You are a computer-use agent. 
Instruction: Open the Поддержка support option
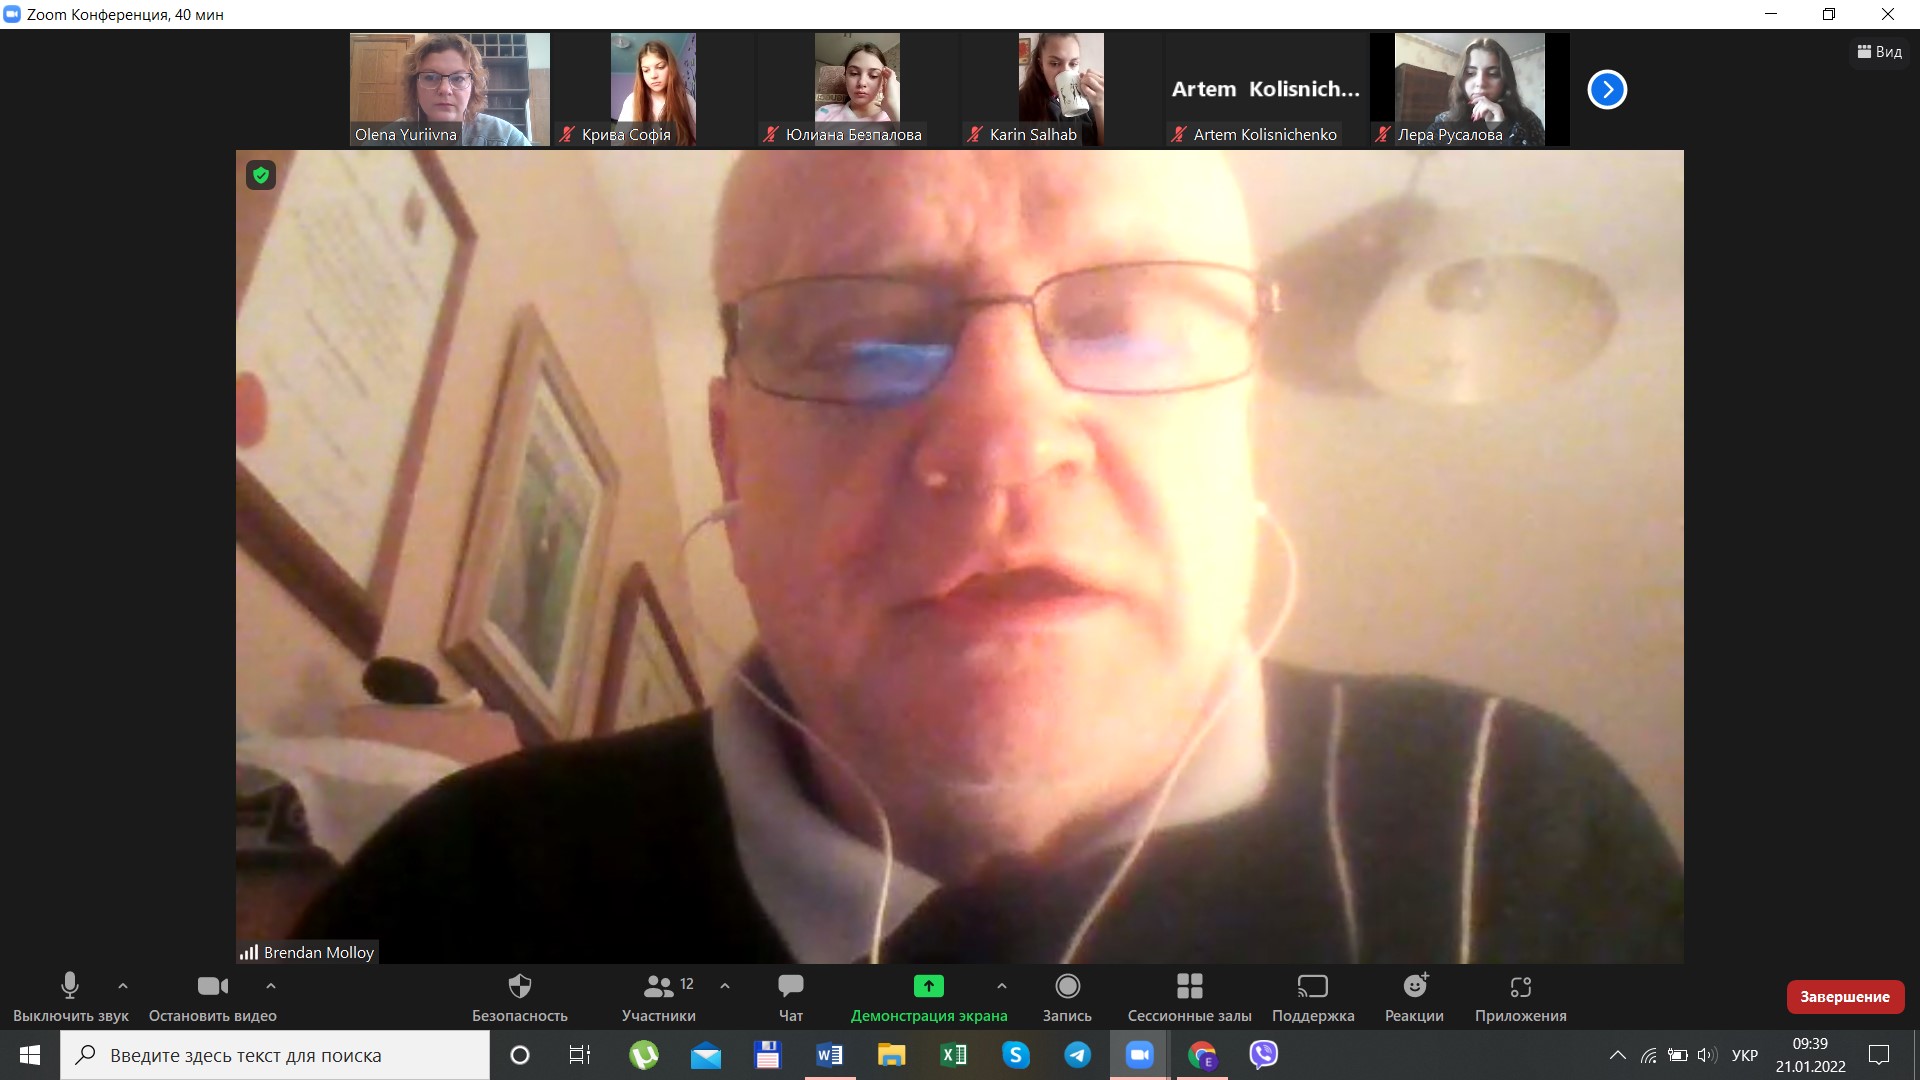point(1313,997)
